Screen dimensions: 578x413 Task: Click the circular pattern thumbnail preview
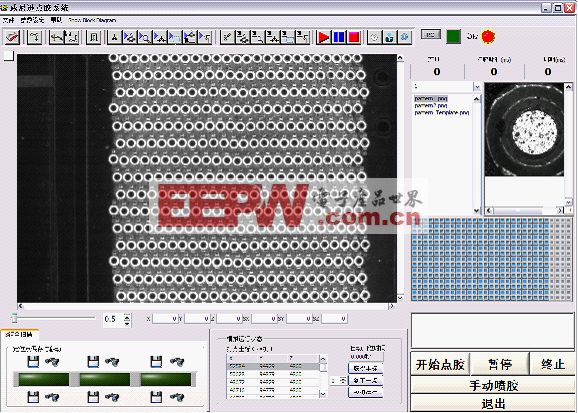pos(524,129)
